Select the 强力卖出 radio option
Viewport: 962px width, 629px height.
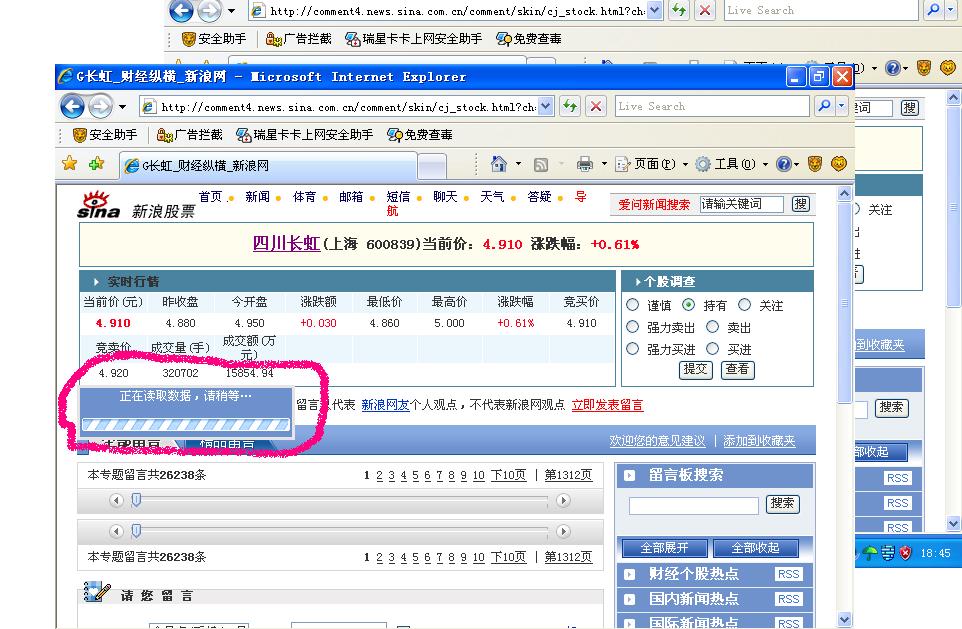pyautogui.click(x=633, y=327)
